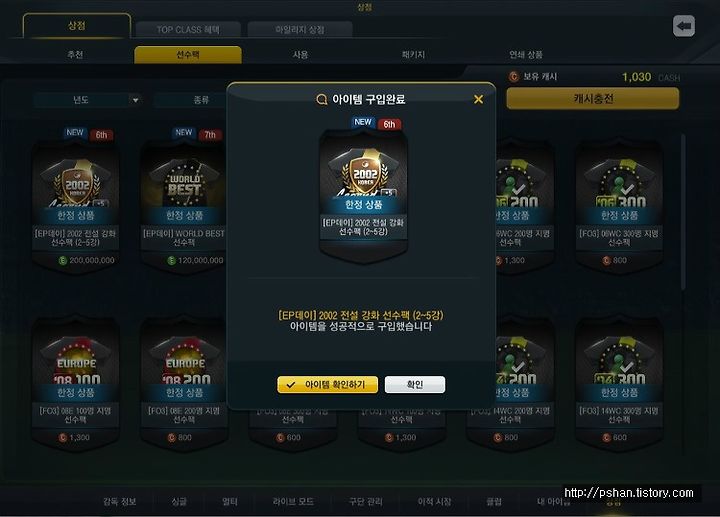This screenshot has height=517, width=720.
Task: Click the 2002 Korea pack image in dialog
Action: [363, 189]
